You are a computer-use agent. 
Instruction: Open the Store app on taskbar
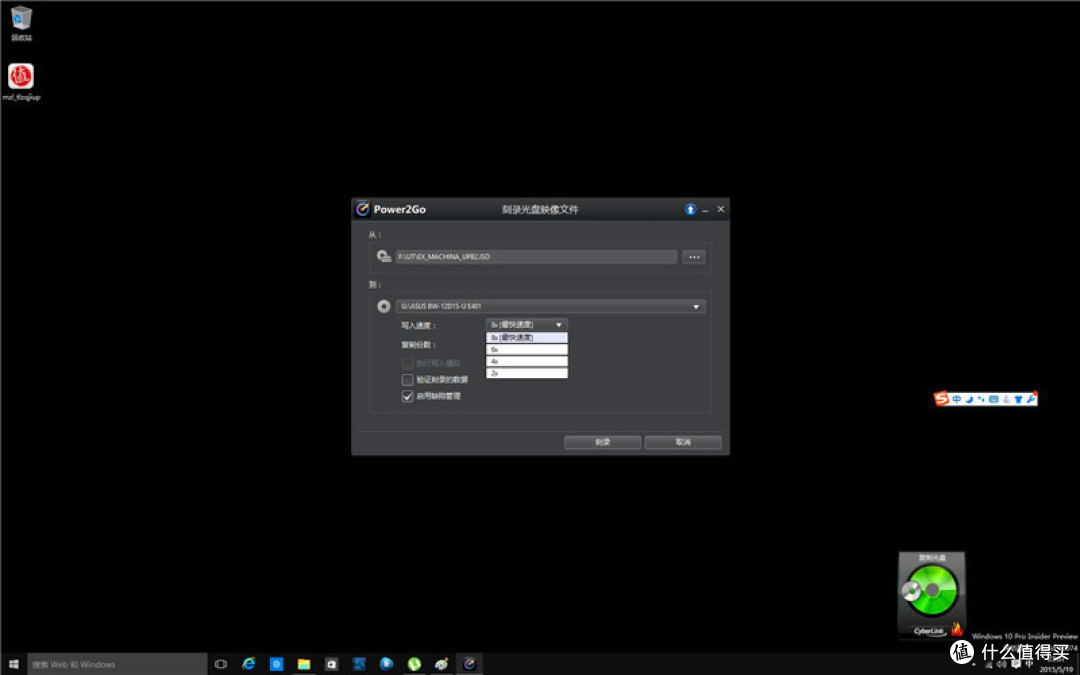(x=331, y=664)
